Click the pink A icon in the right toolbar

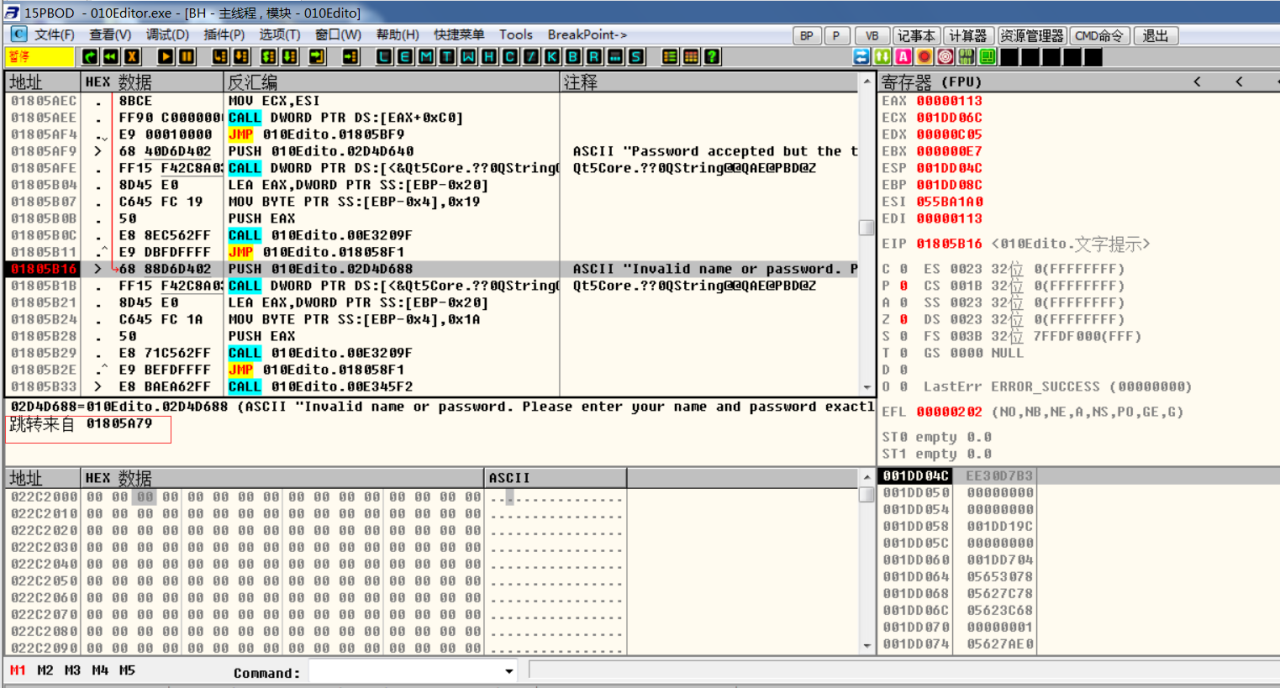[904, 57]
